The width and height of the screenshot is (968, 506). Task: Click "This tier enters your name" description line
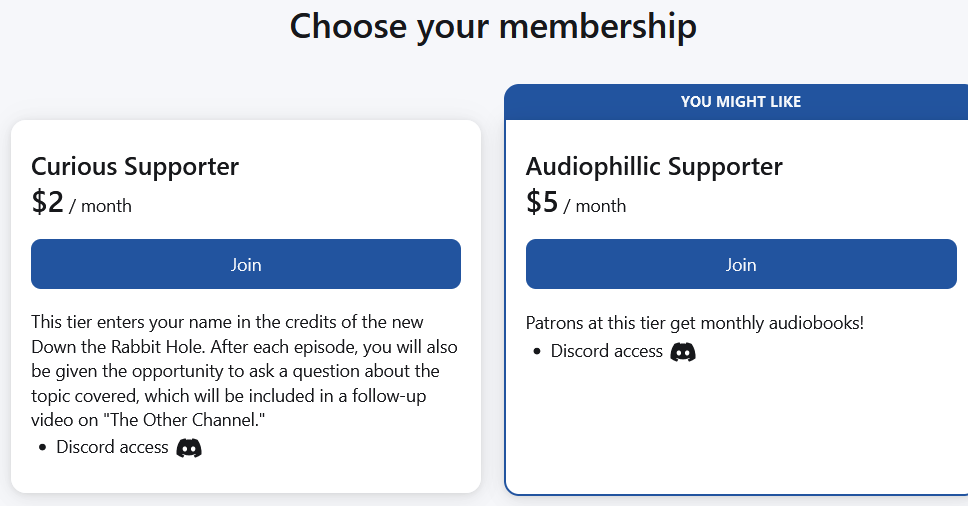tap(227, 322)
